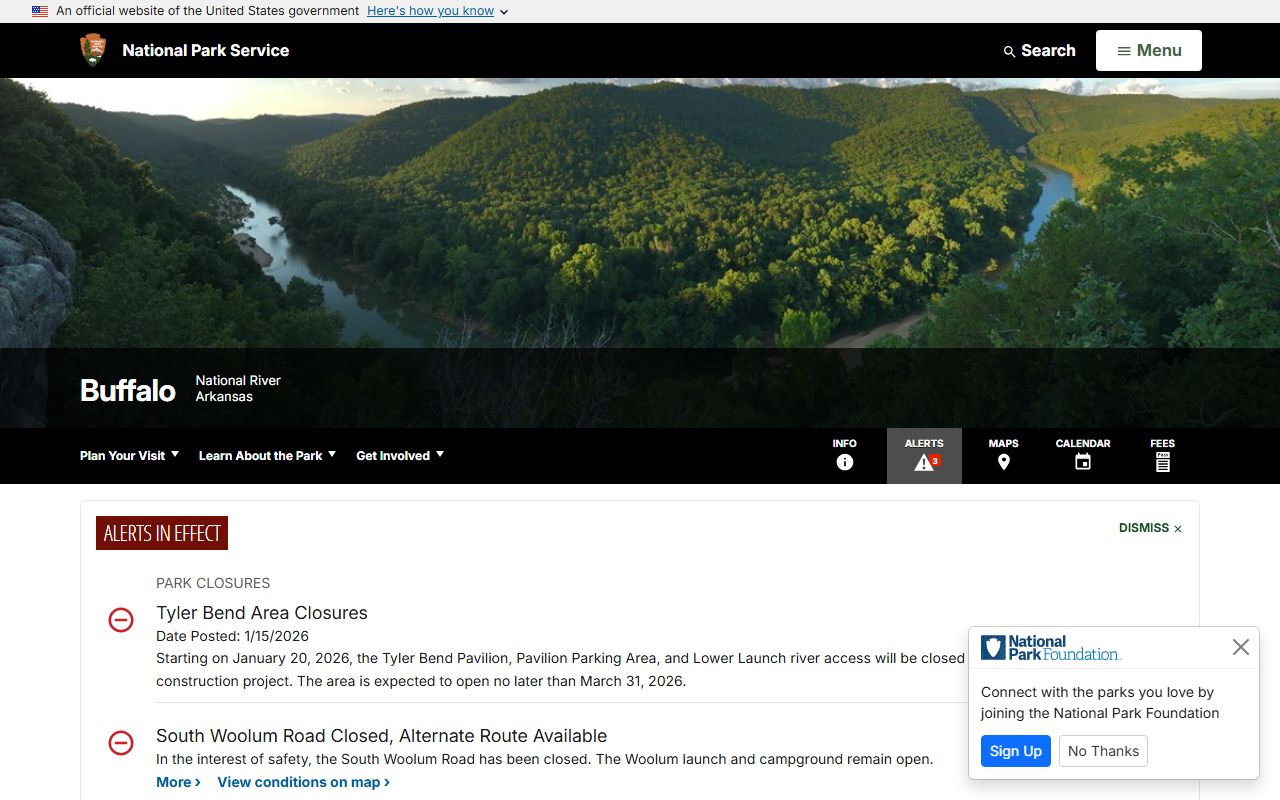The height and width of the screenshot is (800, 1280).
Task: Expand the Learn About the Park menu
Action: pyautogui.click(x=267, y=455)
